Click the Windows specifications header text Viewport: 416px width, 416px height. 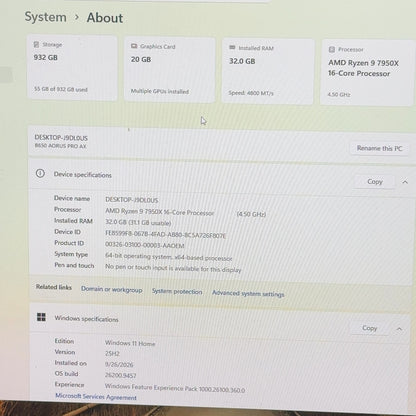pos(86,319)
